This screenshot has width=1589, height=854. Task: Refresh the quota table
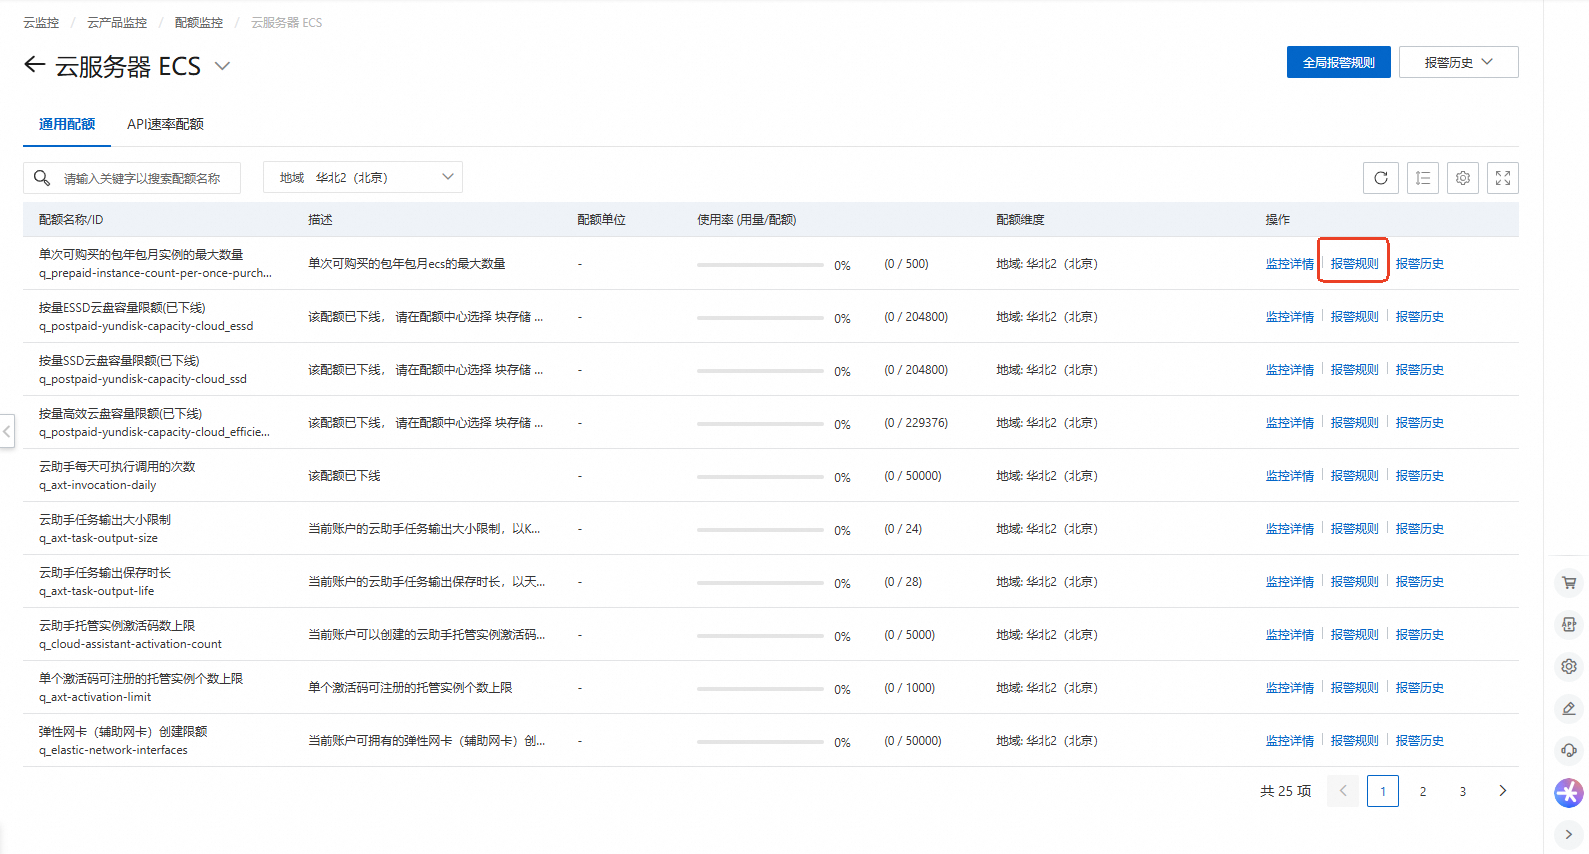tap(1381, 178)
